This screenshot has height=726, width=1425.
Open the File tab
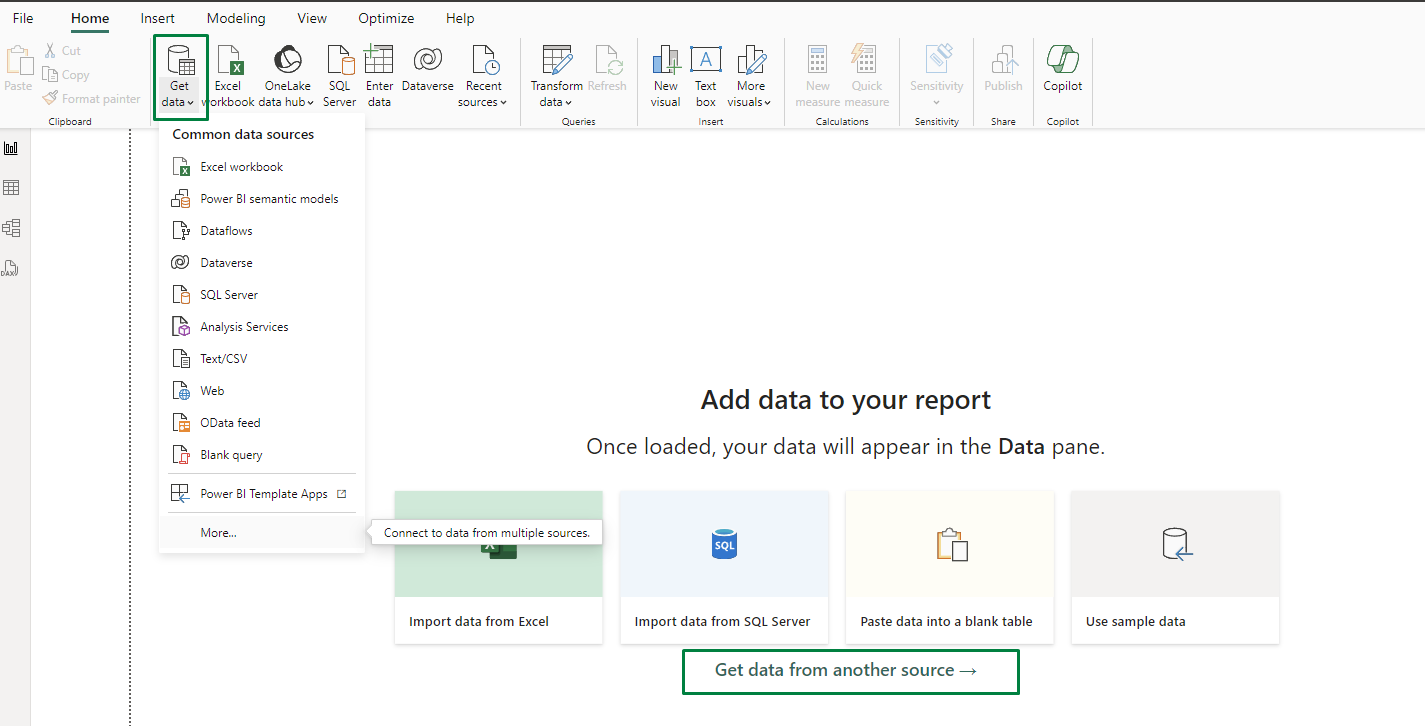click(x=23, y=19)
